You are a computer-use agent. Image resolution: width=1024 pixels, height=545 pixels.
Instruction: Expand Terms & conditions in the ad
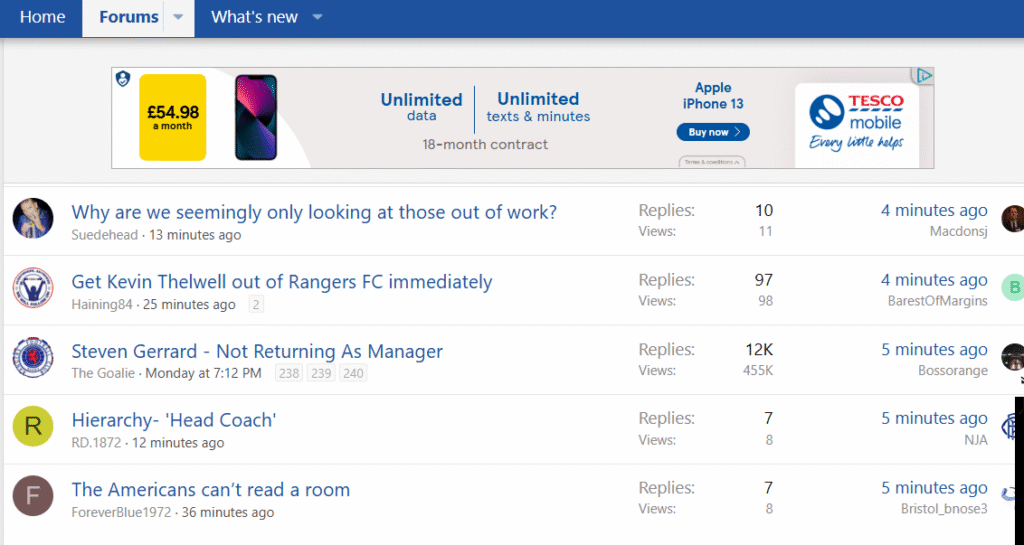711,161
